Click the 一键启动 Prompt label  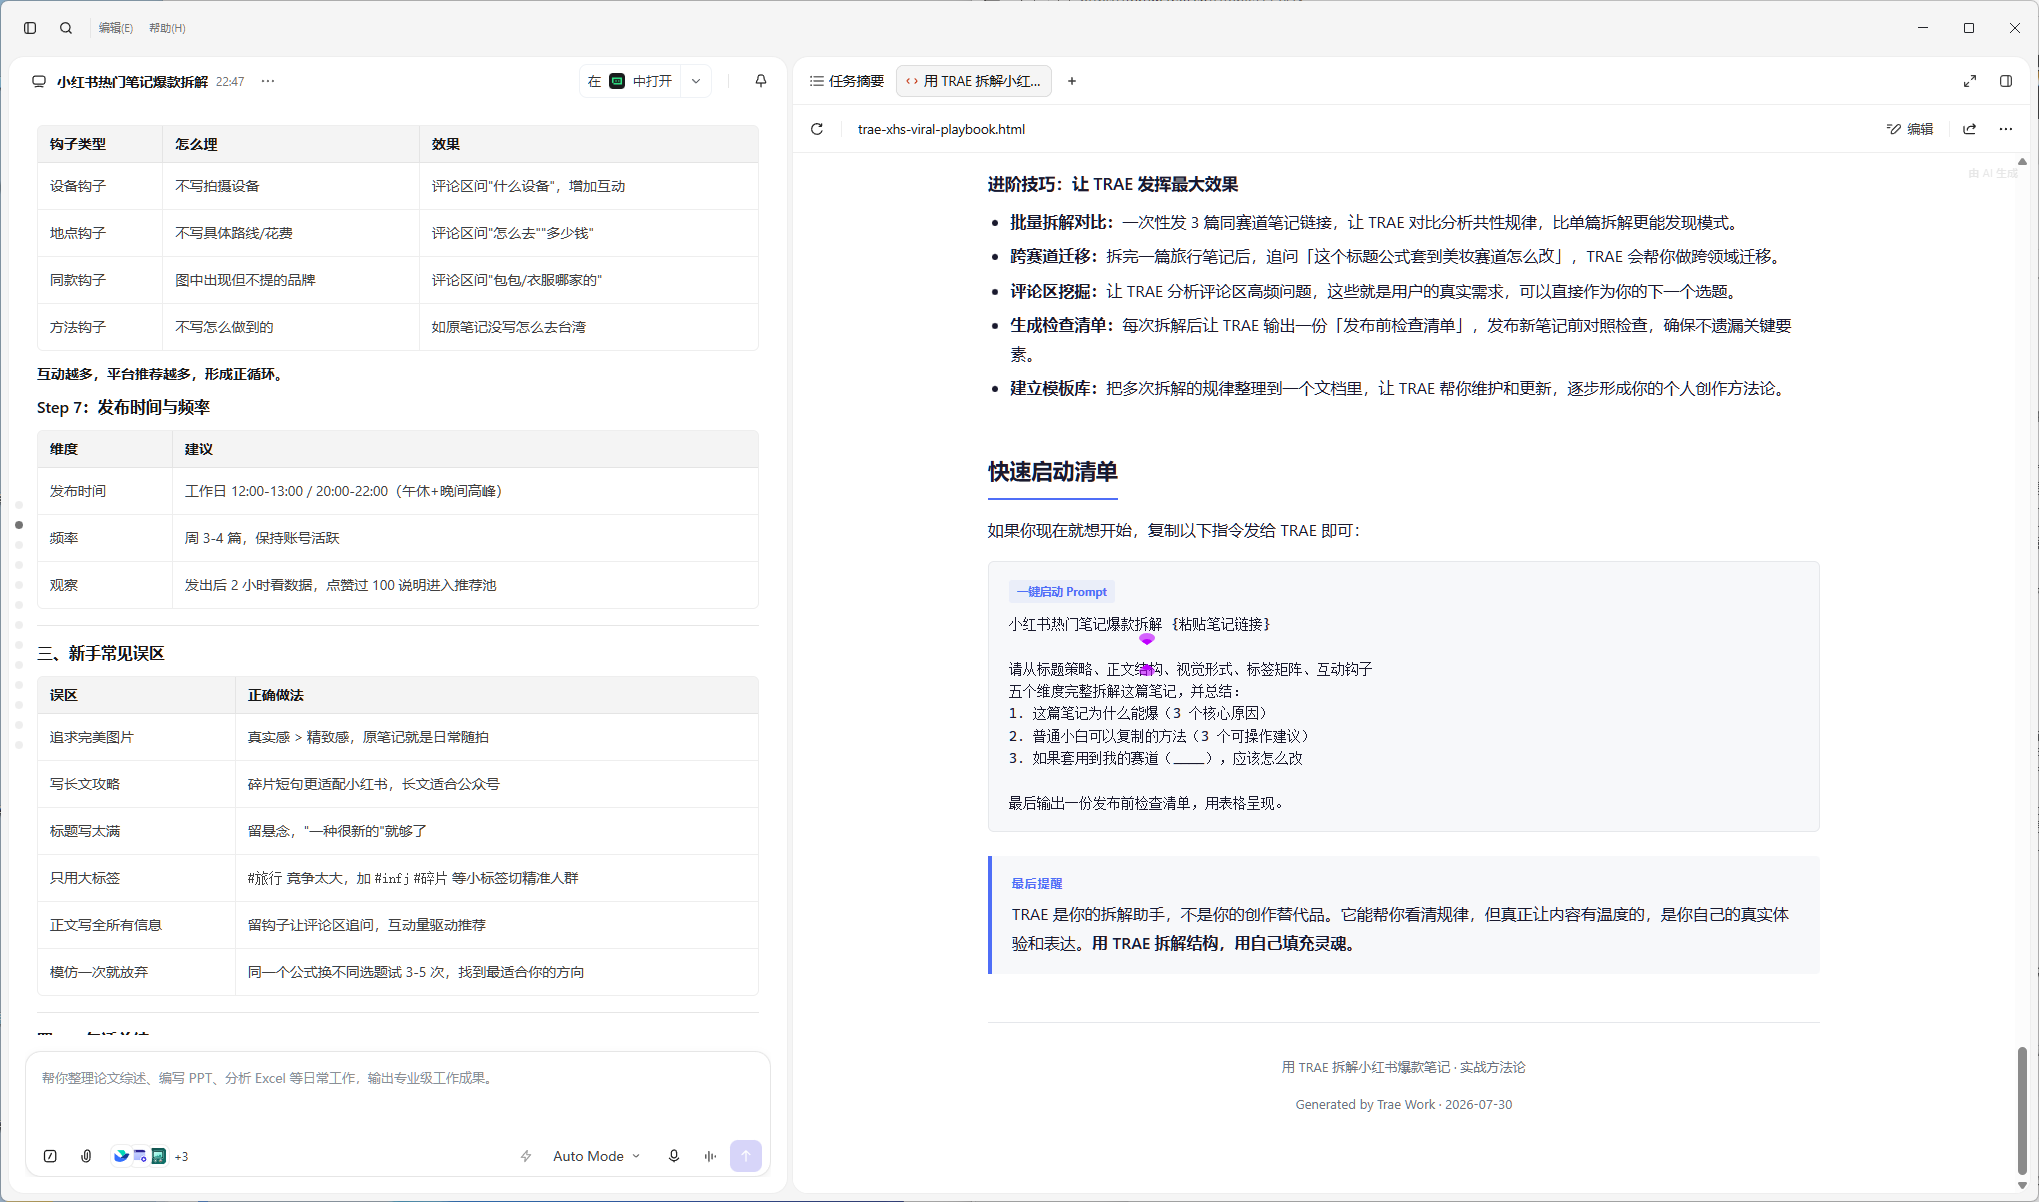pos(1062,592)
